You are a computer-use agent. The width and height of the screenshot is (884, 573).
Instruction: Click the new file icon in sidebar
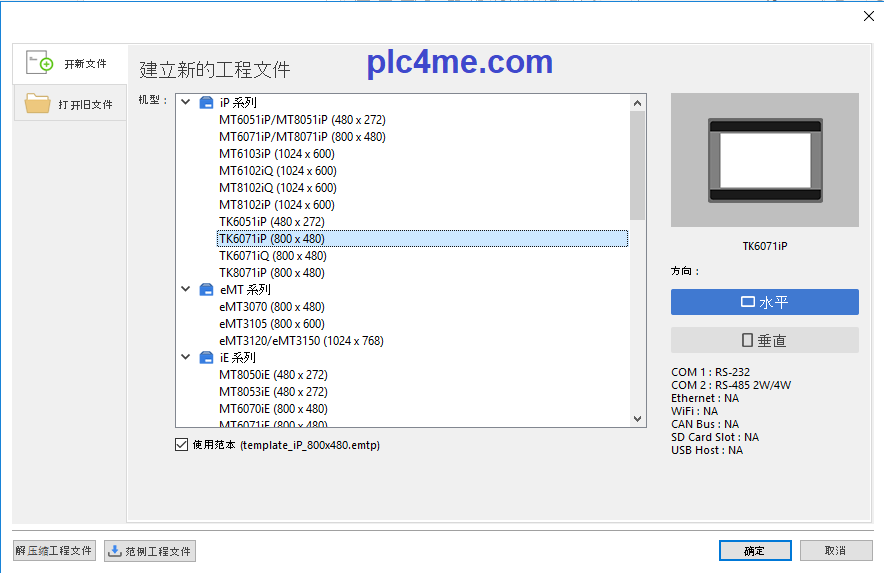[x=39, y=63]
